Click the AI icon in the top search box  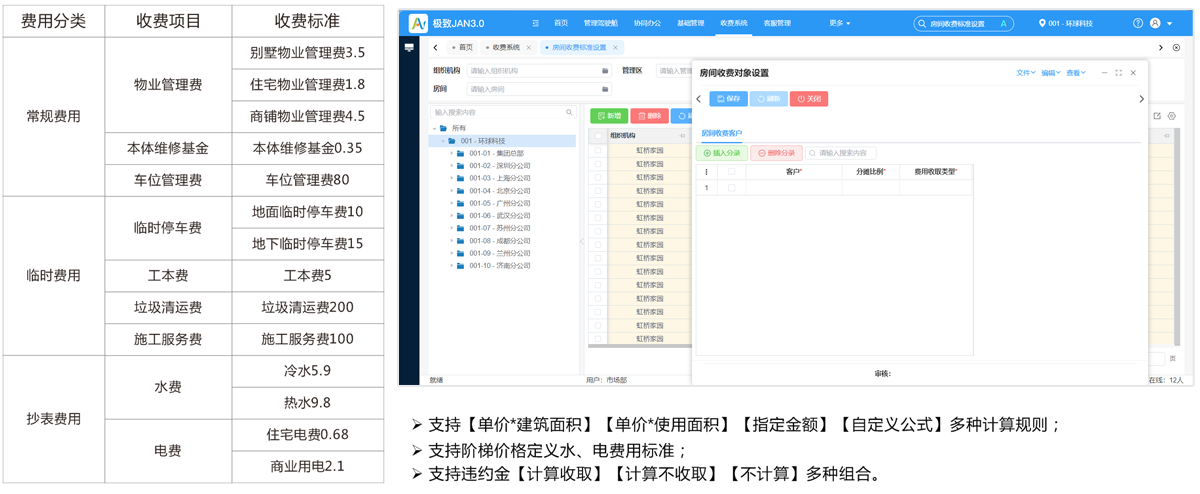coord(1003,23)
